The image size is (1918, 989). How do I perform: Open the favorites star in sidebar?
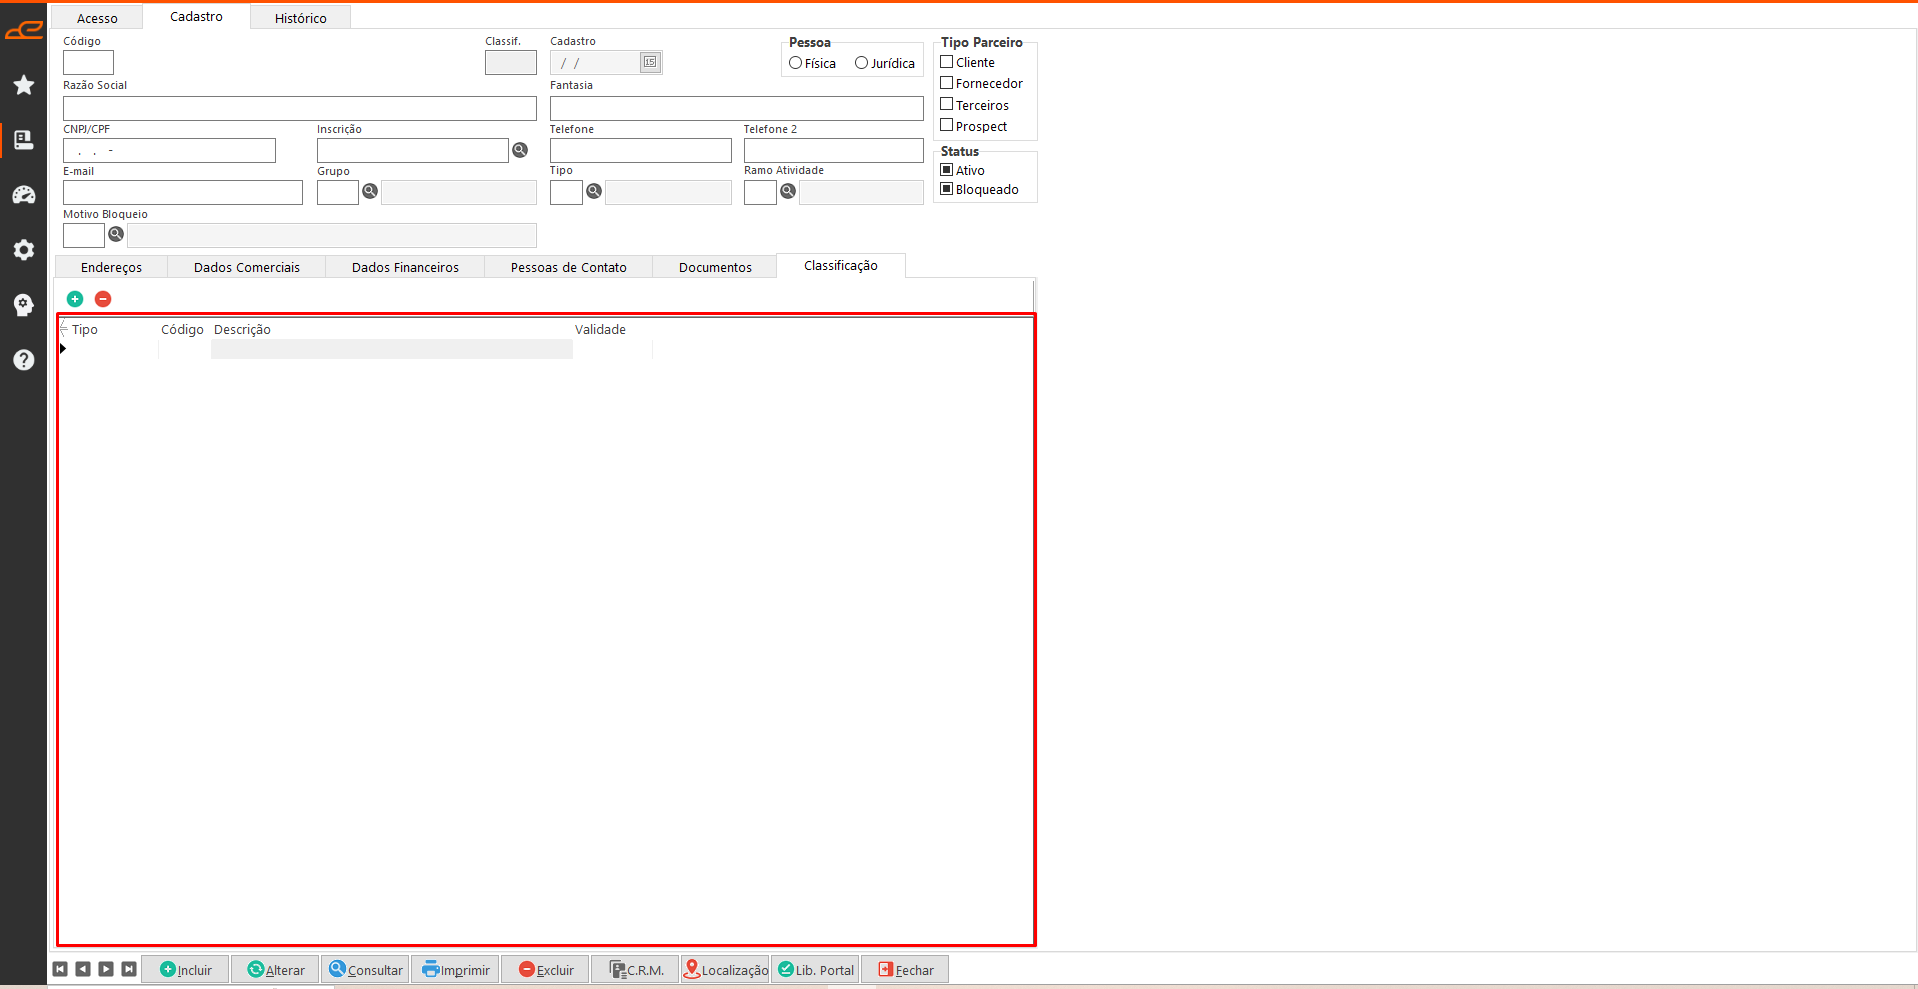(x=24, y=85)
